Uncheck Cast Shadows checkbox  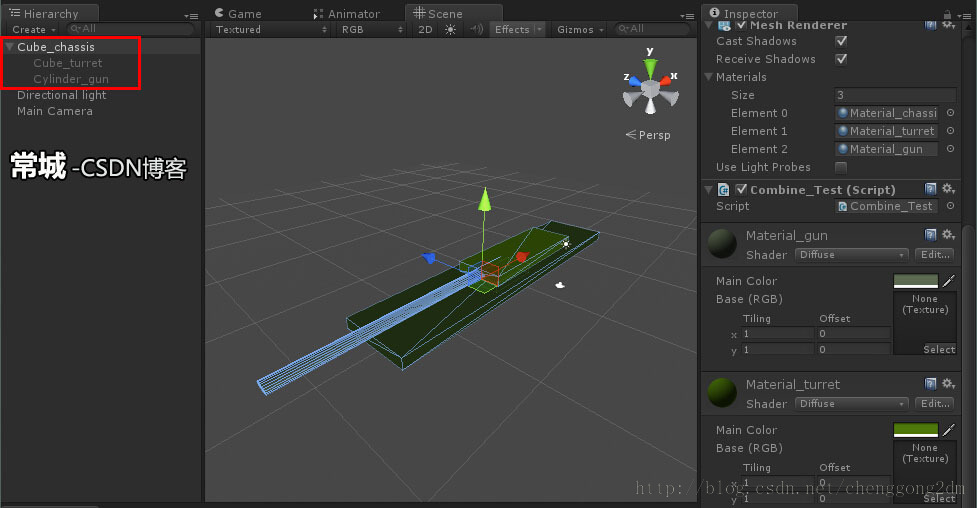point(841,41)
